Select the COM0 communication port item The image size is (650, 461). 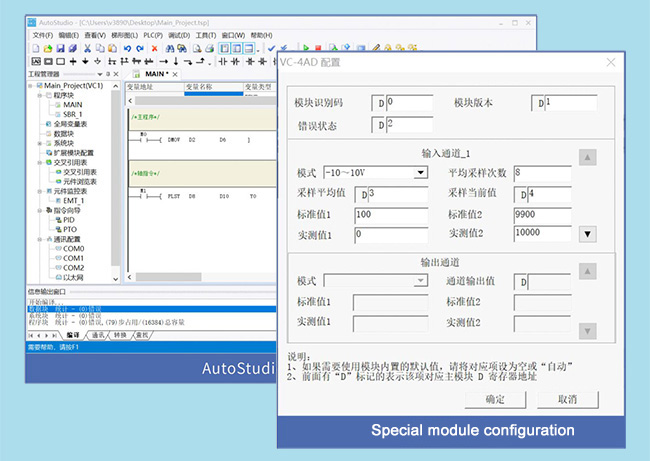coord(73,248)
